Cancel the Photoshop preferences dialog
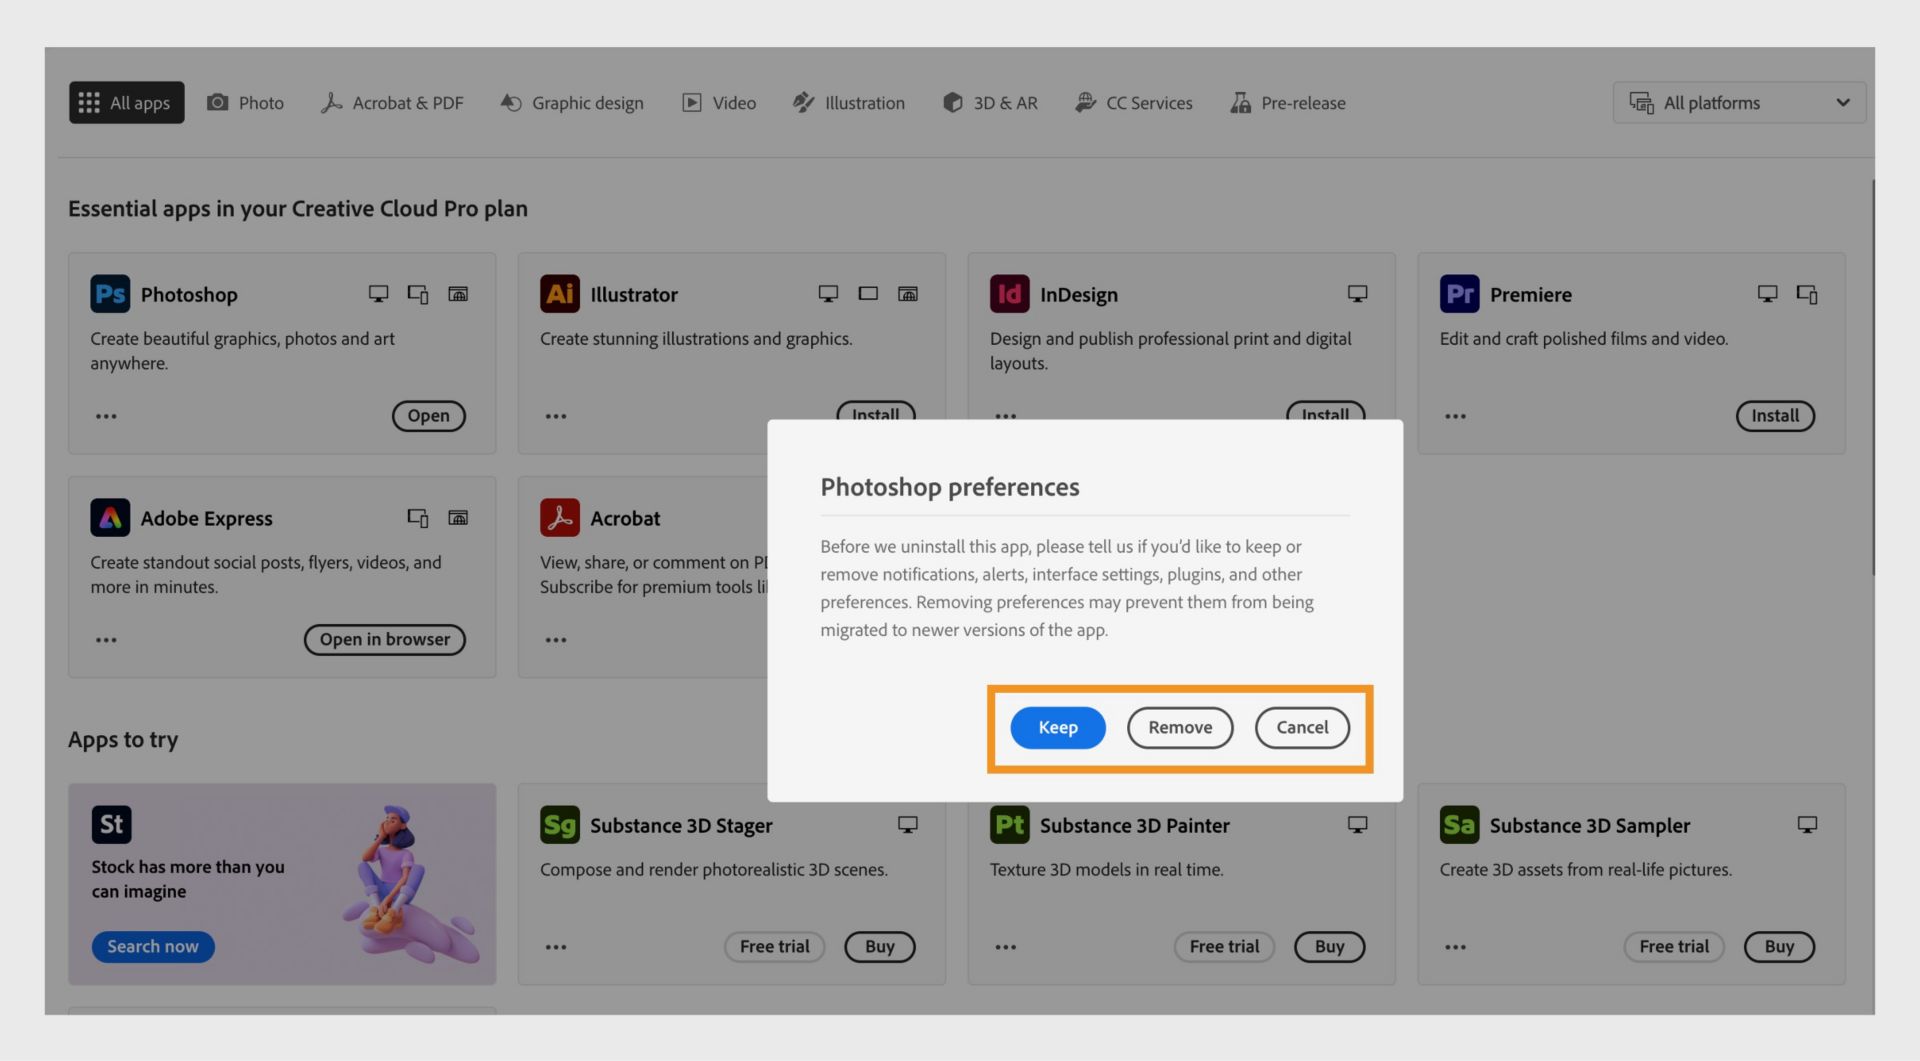 pyautogui.click(x=1302, y=727)
